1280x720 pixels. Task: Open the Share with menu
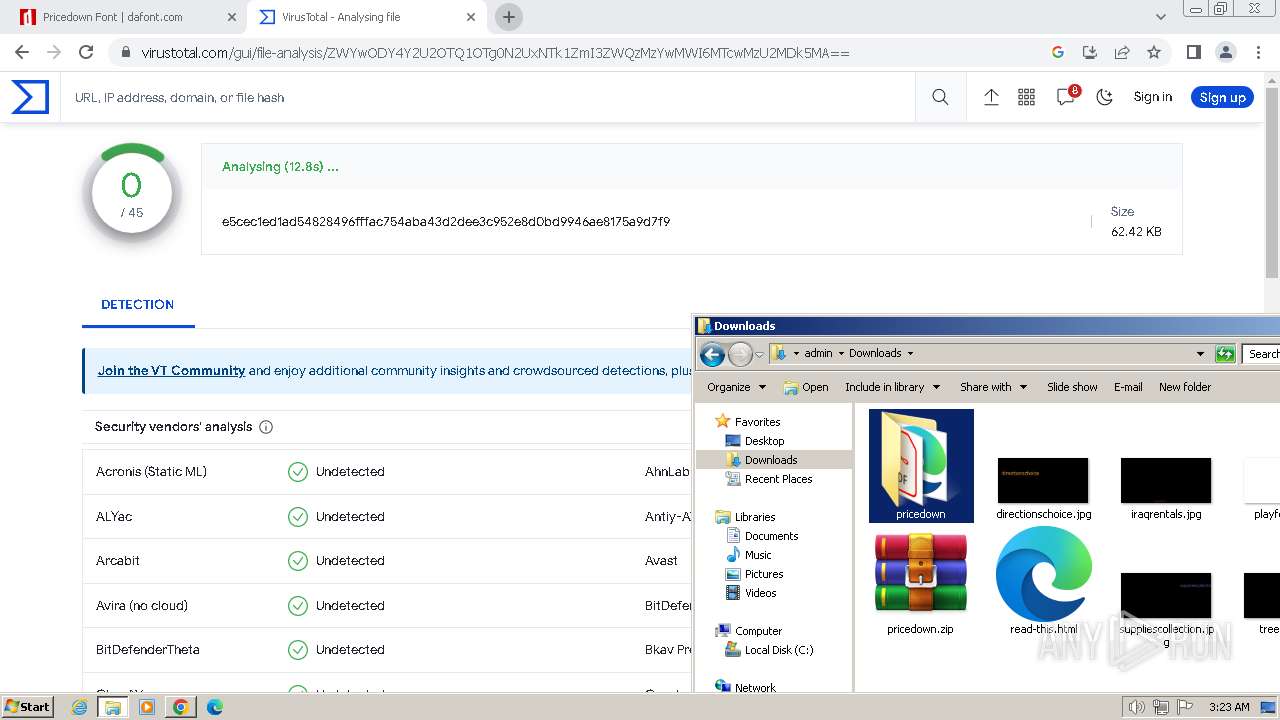[993, 387]
